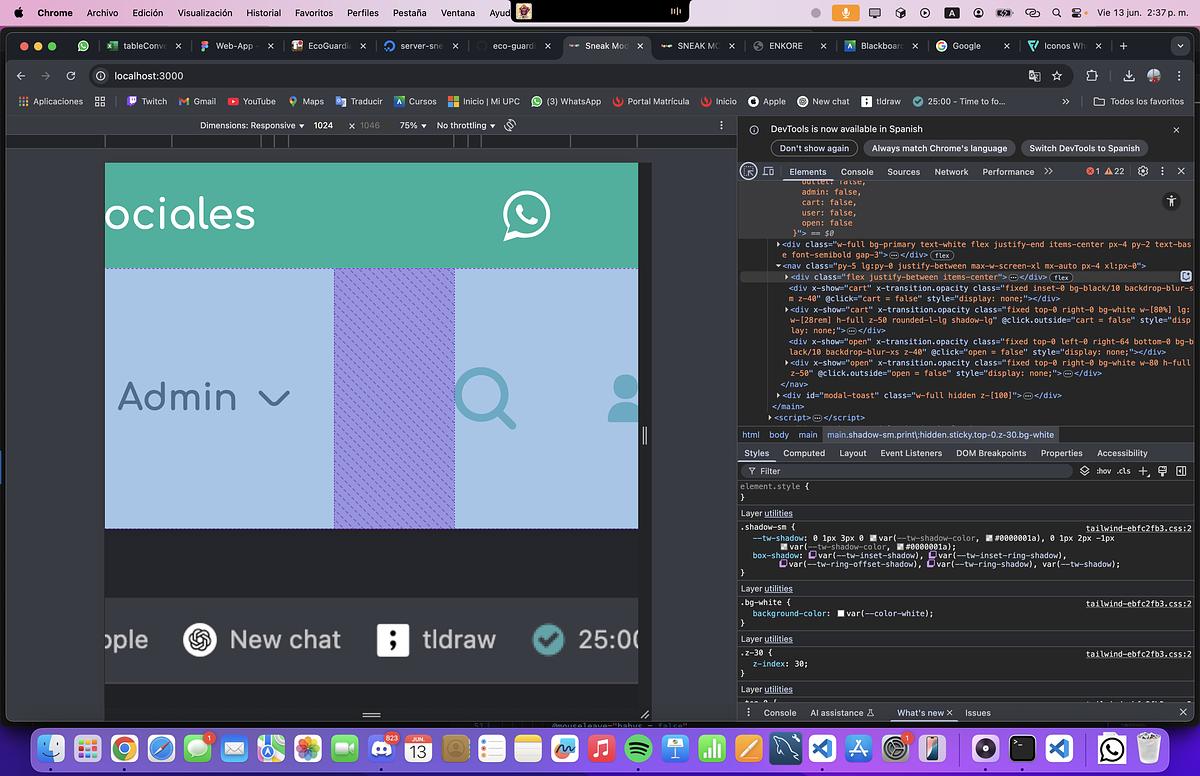Viewport: 1200px width, 776px height.
Task: Toggle the :hov element state button
Action: [1103, 470]
